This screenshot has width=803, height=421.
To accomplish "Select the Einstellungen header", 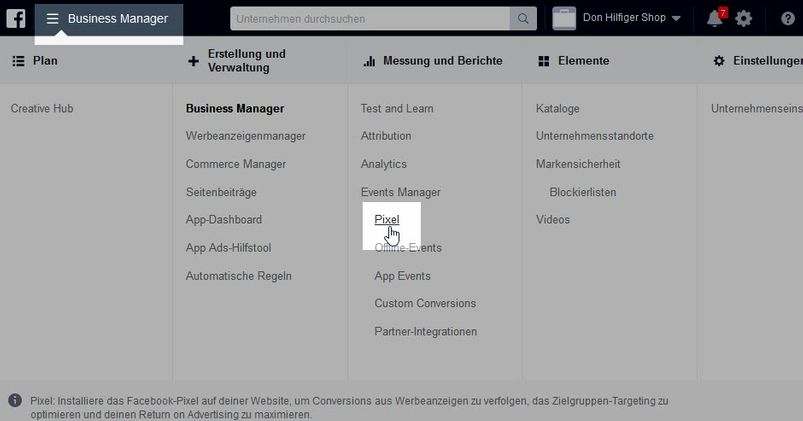I will (x=768, y=61).
